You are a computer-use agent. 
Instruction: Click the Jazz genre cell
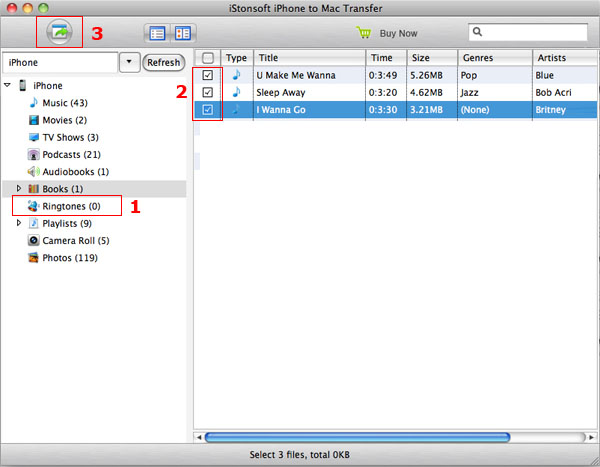tap(469, 93)
